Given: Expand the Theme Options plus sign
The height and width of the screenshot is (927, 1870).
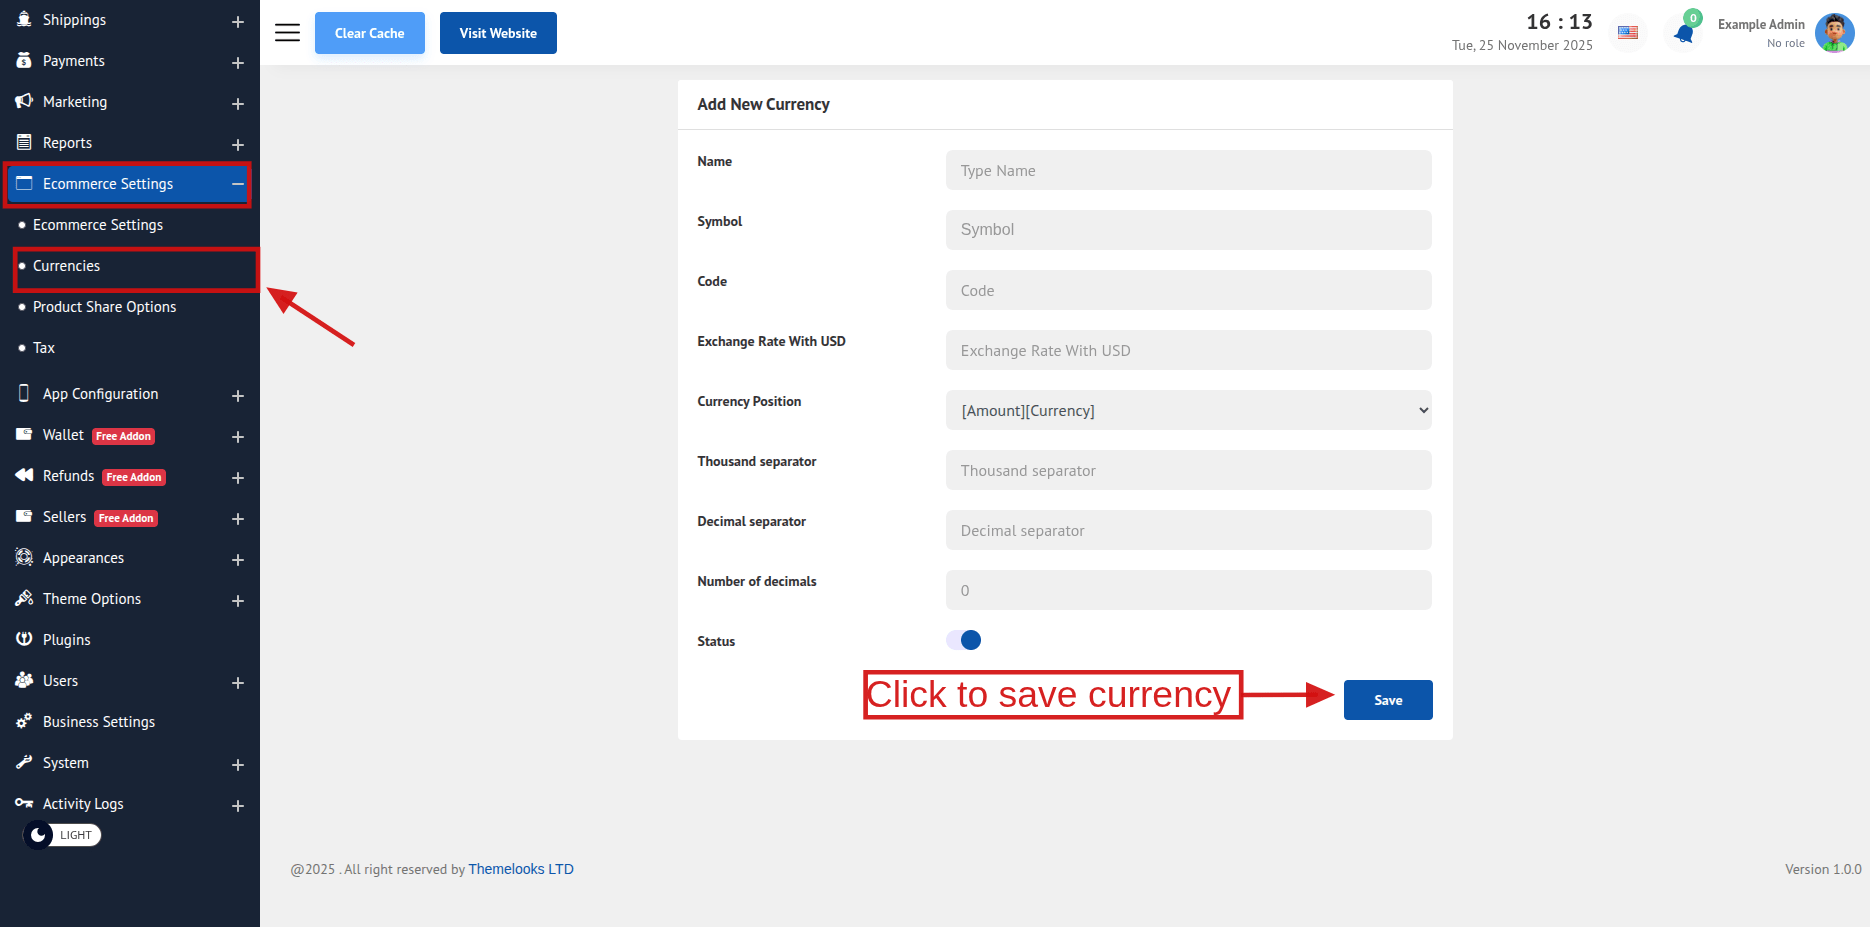Looking at the screenshot, I should [237, 601].
